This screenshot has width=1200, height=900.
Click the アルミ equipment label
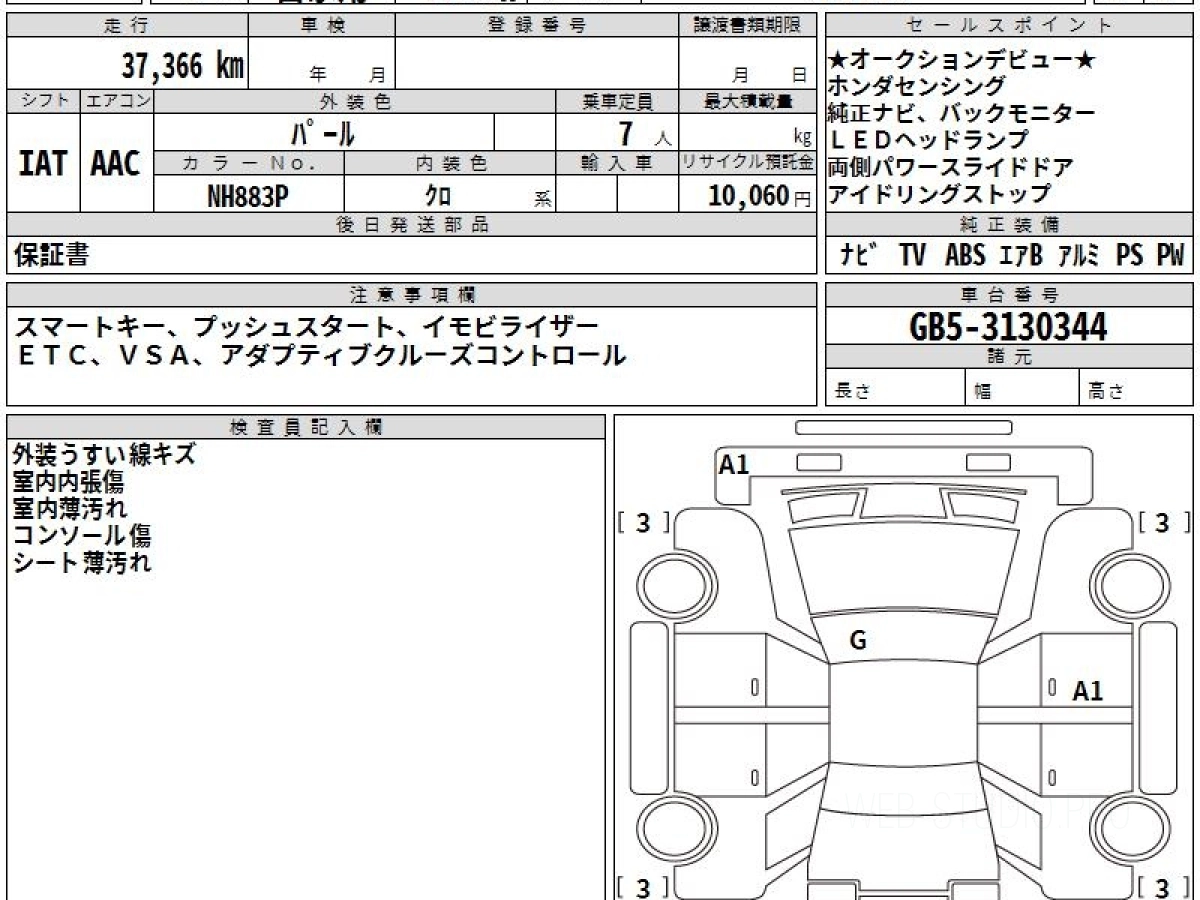(1080, 256)
